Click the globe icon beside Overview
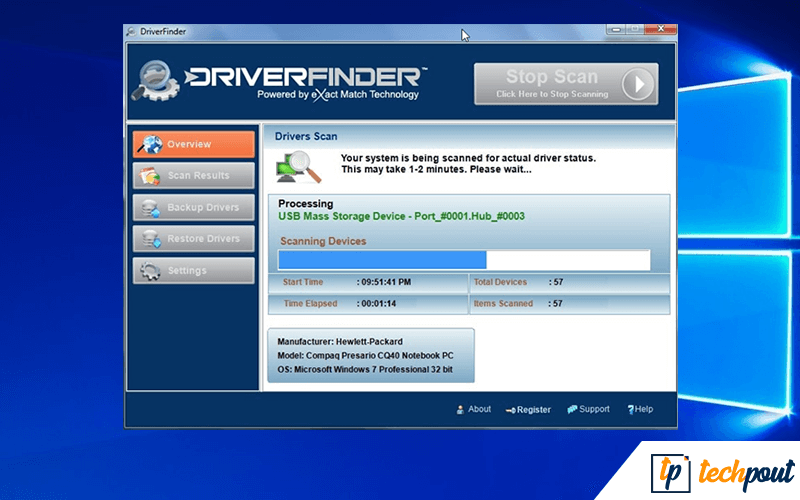 tap(149, 144)
